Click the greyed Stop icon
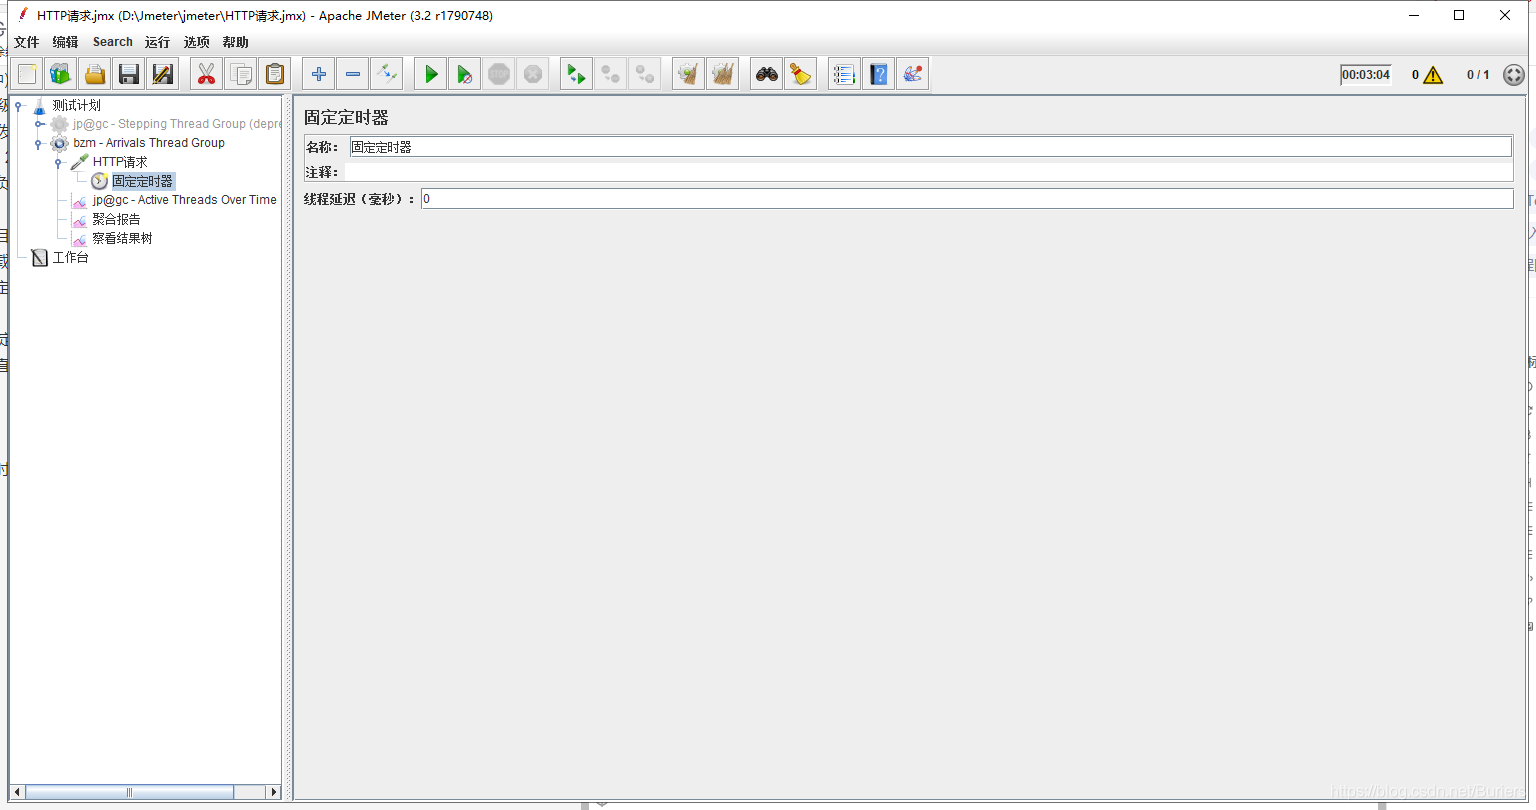 pos(499,74)
